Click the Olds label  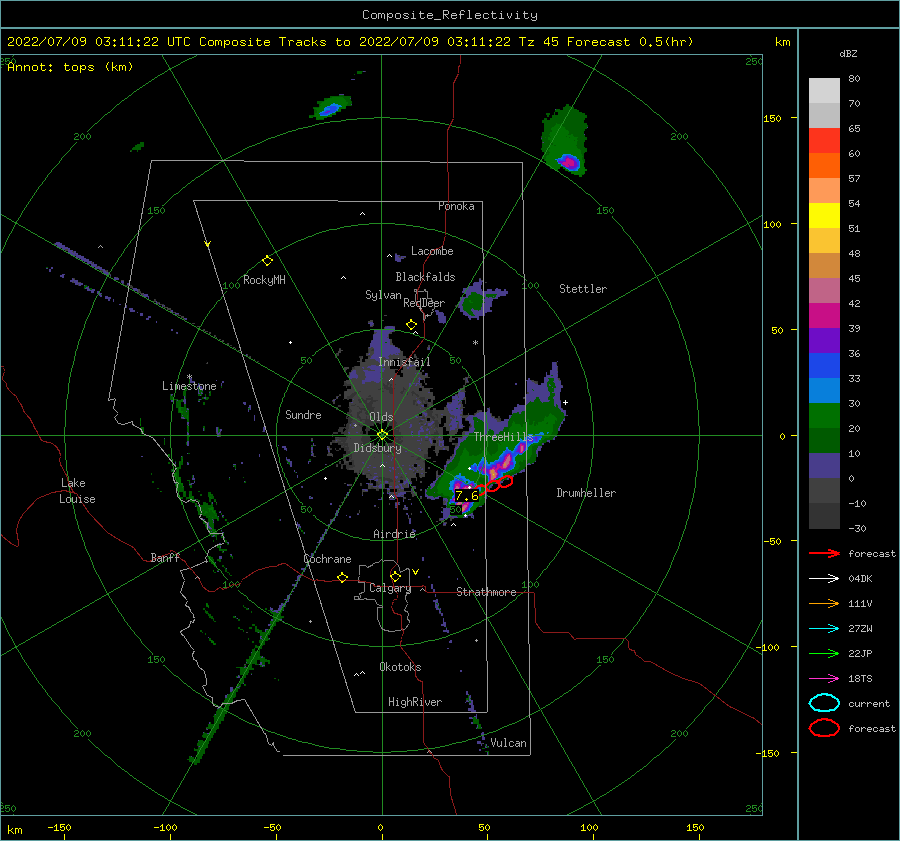pos(381,417)
